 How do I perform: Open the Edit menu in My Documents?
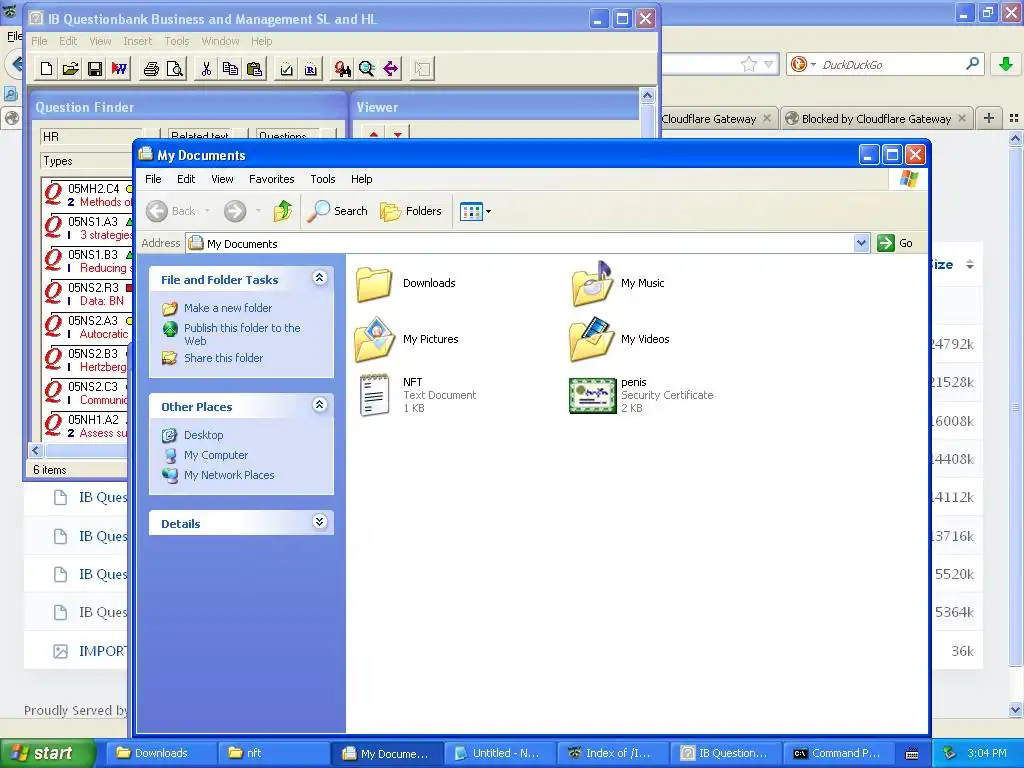[186, 179]
